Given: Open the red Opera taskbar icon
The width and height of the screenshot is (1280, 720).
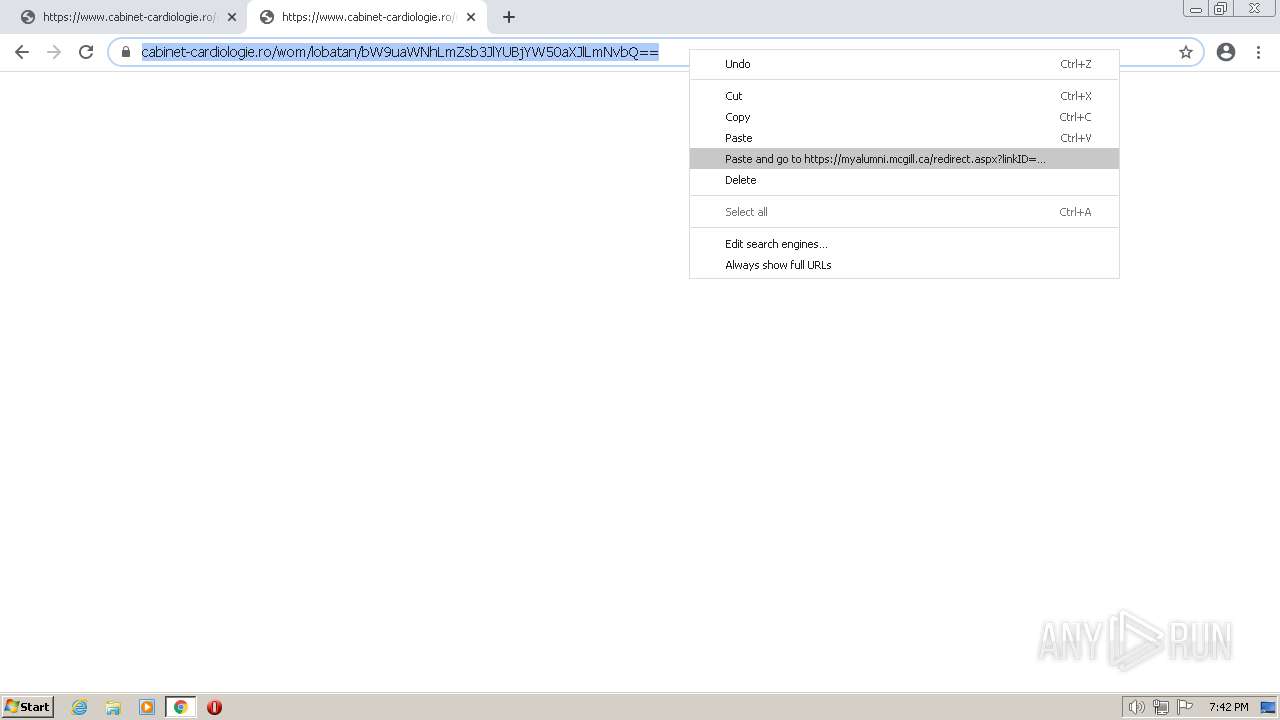Looking at the screenshot, I should click(x=214, y=707).
